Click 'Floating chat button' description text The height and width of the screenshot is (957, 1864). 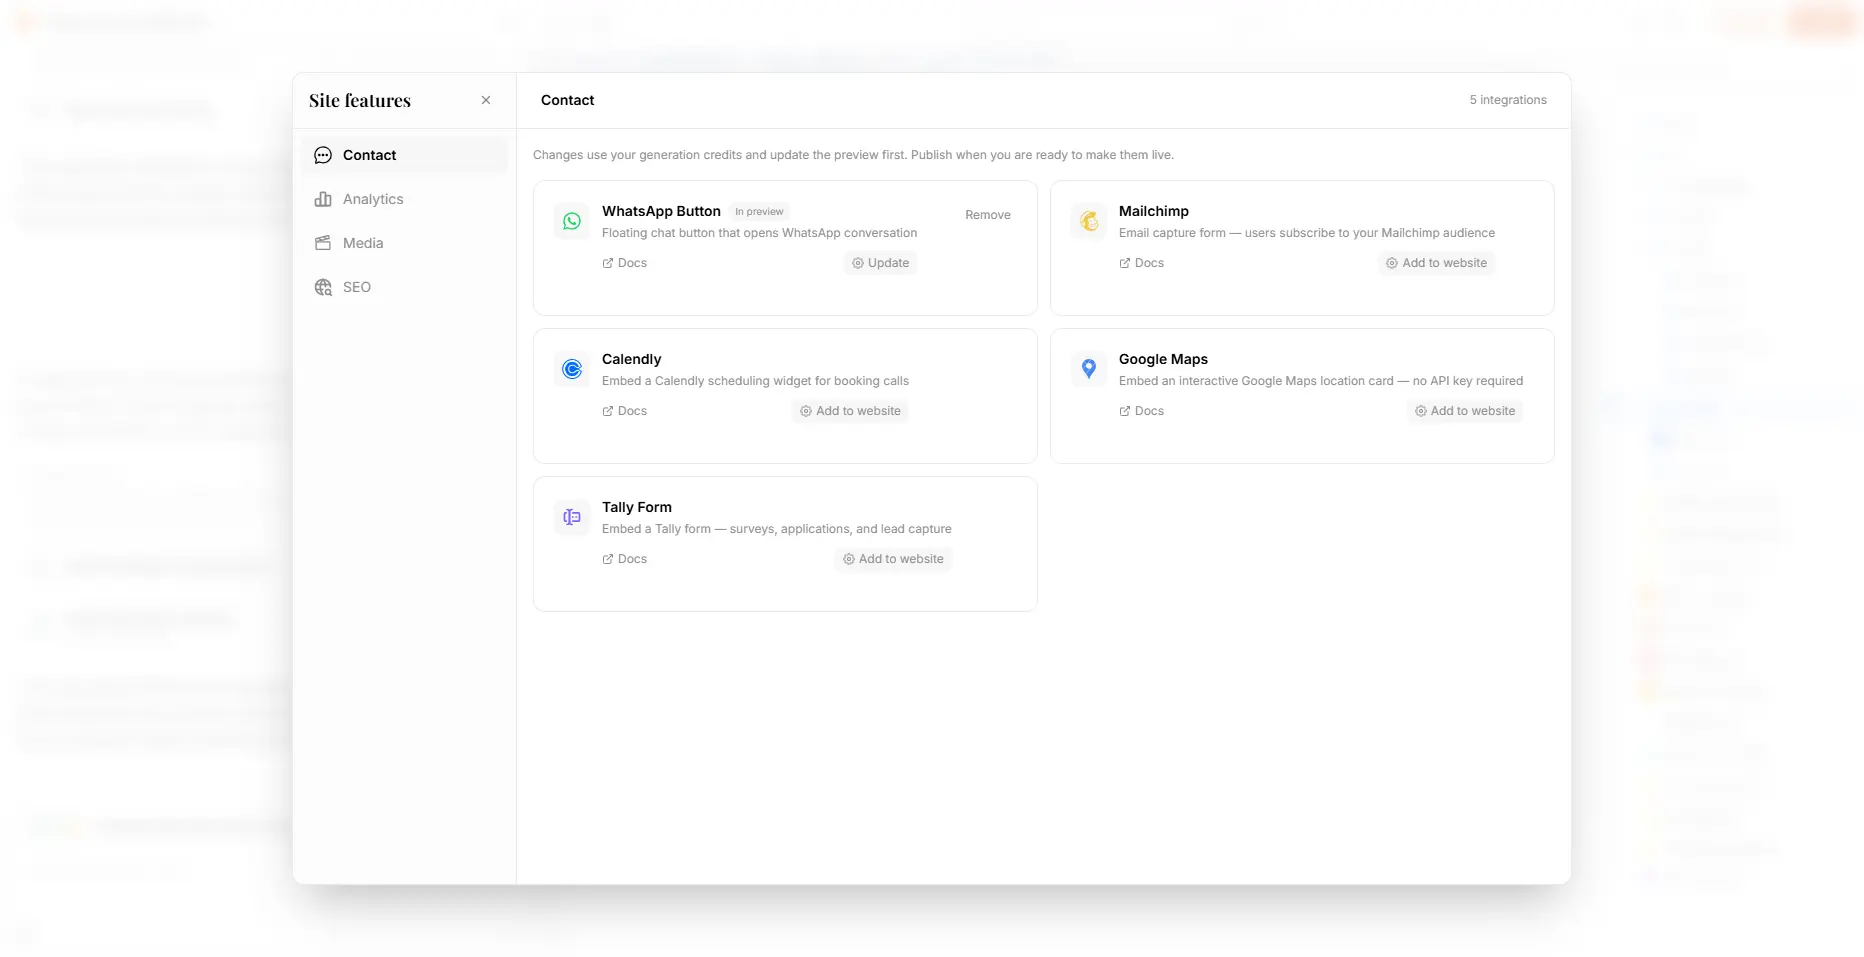coord(759,233)
